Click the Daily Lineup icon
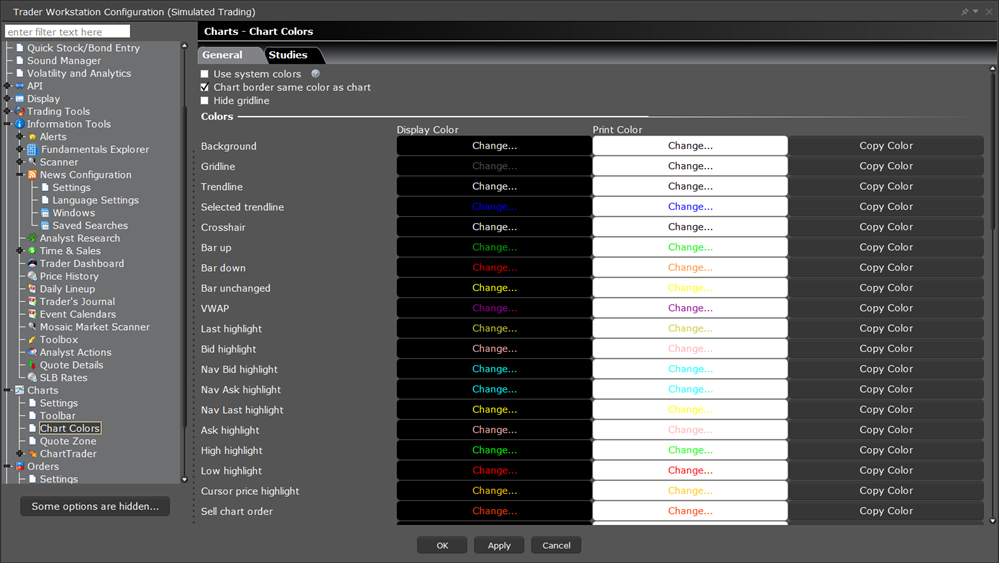Screen dimensions: 999x563 pyautogui.click(x=32, y=289)
